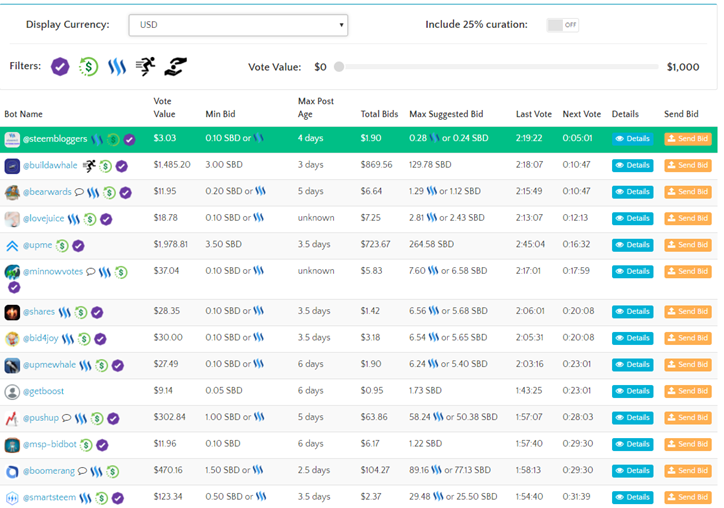Open the @smartsteem bot link
The image size is (724, 508).
[49, 497]
